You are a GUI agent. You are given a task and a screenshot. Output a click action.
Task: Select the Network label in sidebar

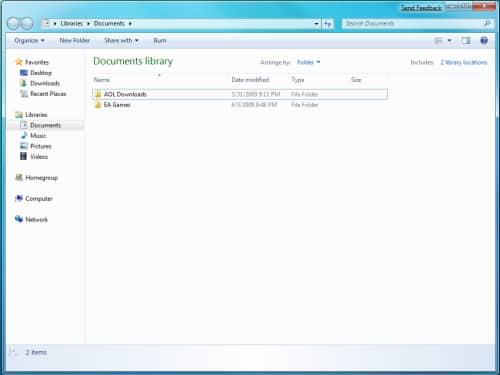tap(36, 219)
